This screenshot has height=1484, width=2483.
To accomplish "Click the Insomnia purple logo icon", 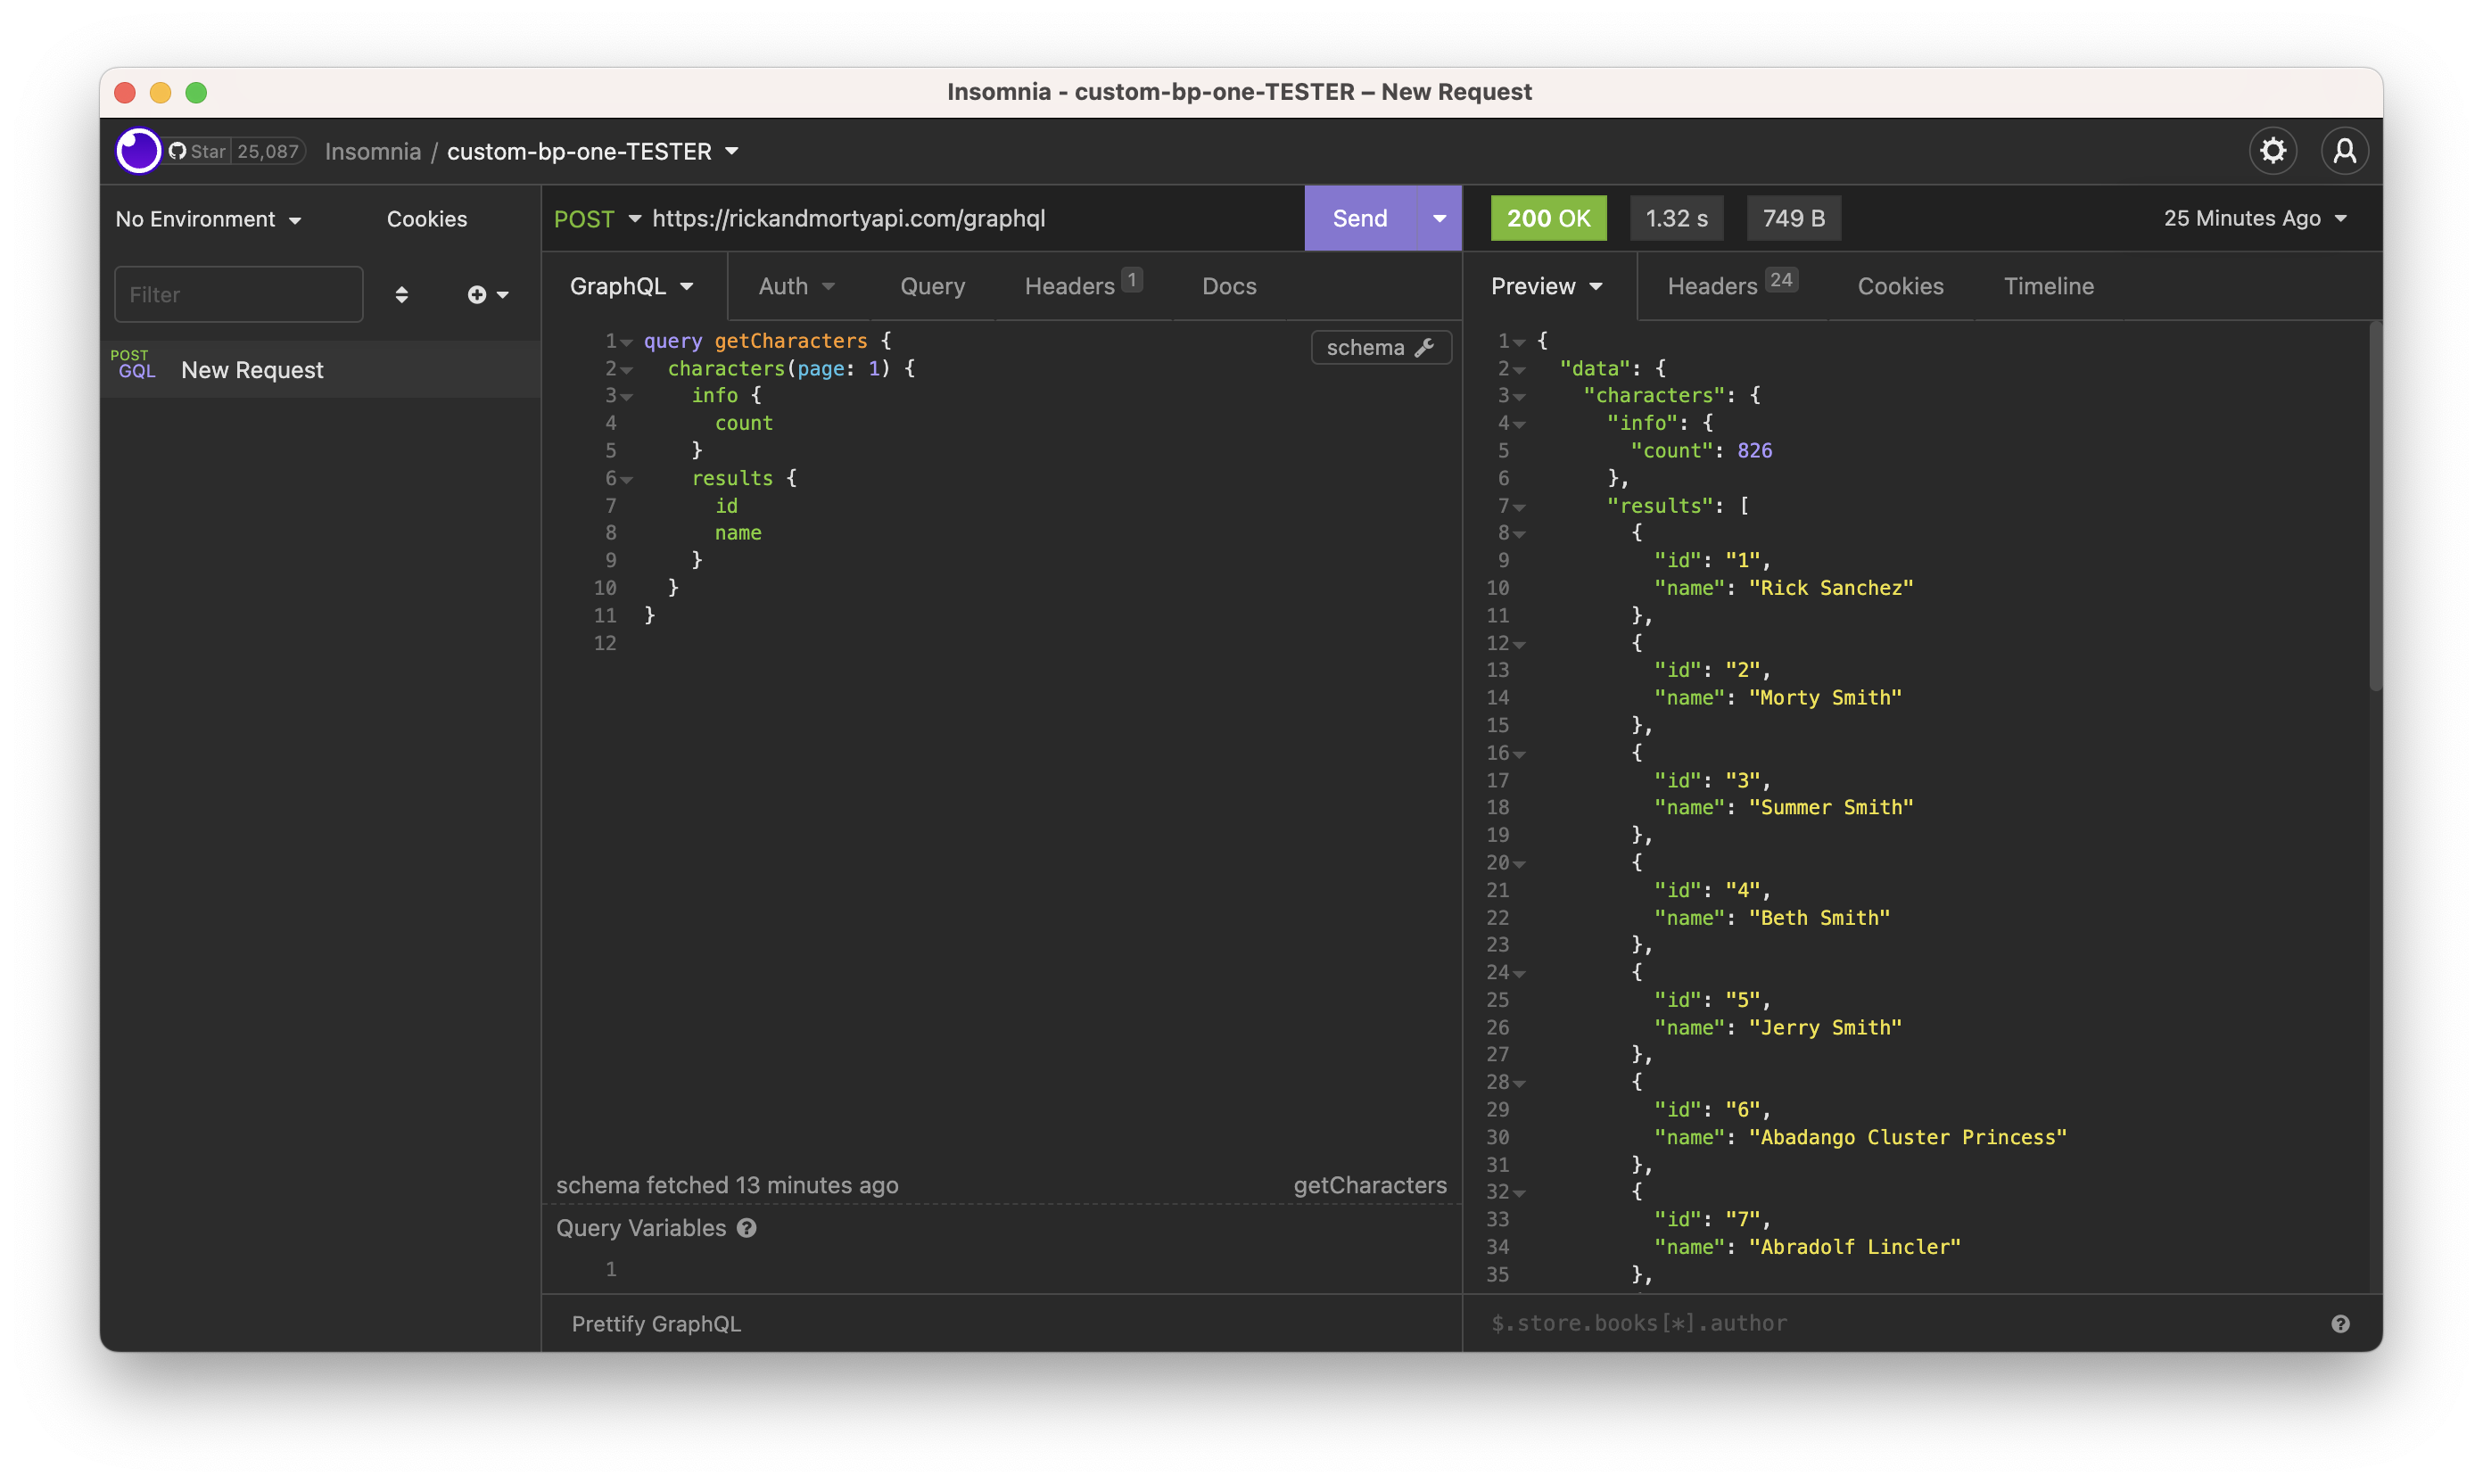I will [x=138, y=151].
